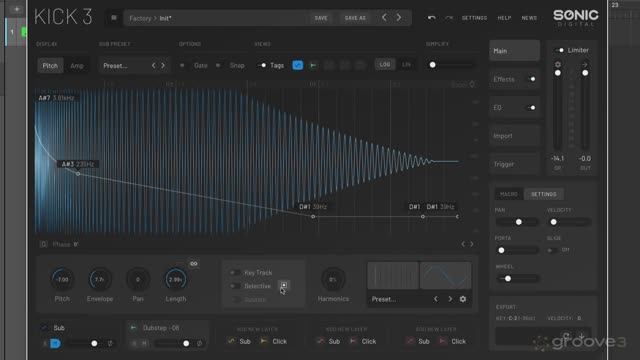This screenshot has height=360, width=640.
Task: Click the link icon above Length knob
Action: [194, 264]
